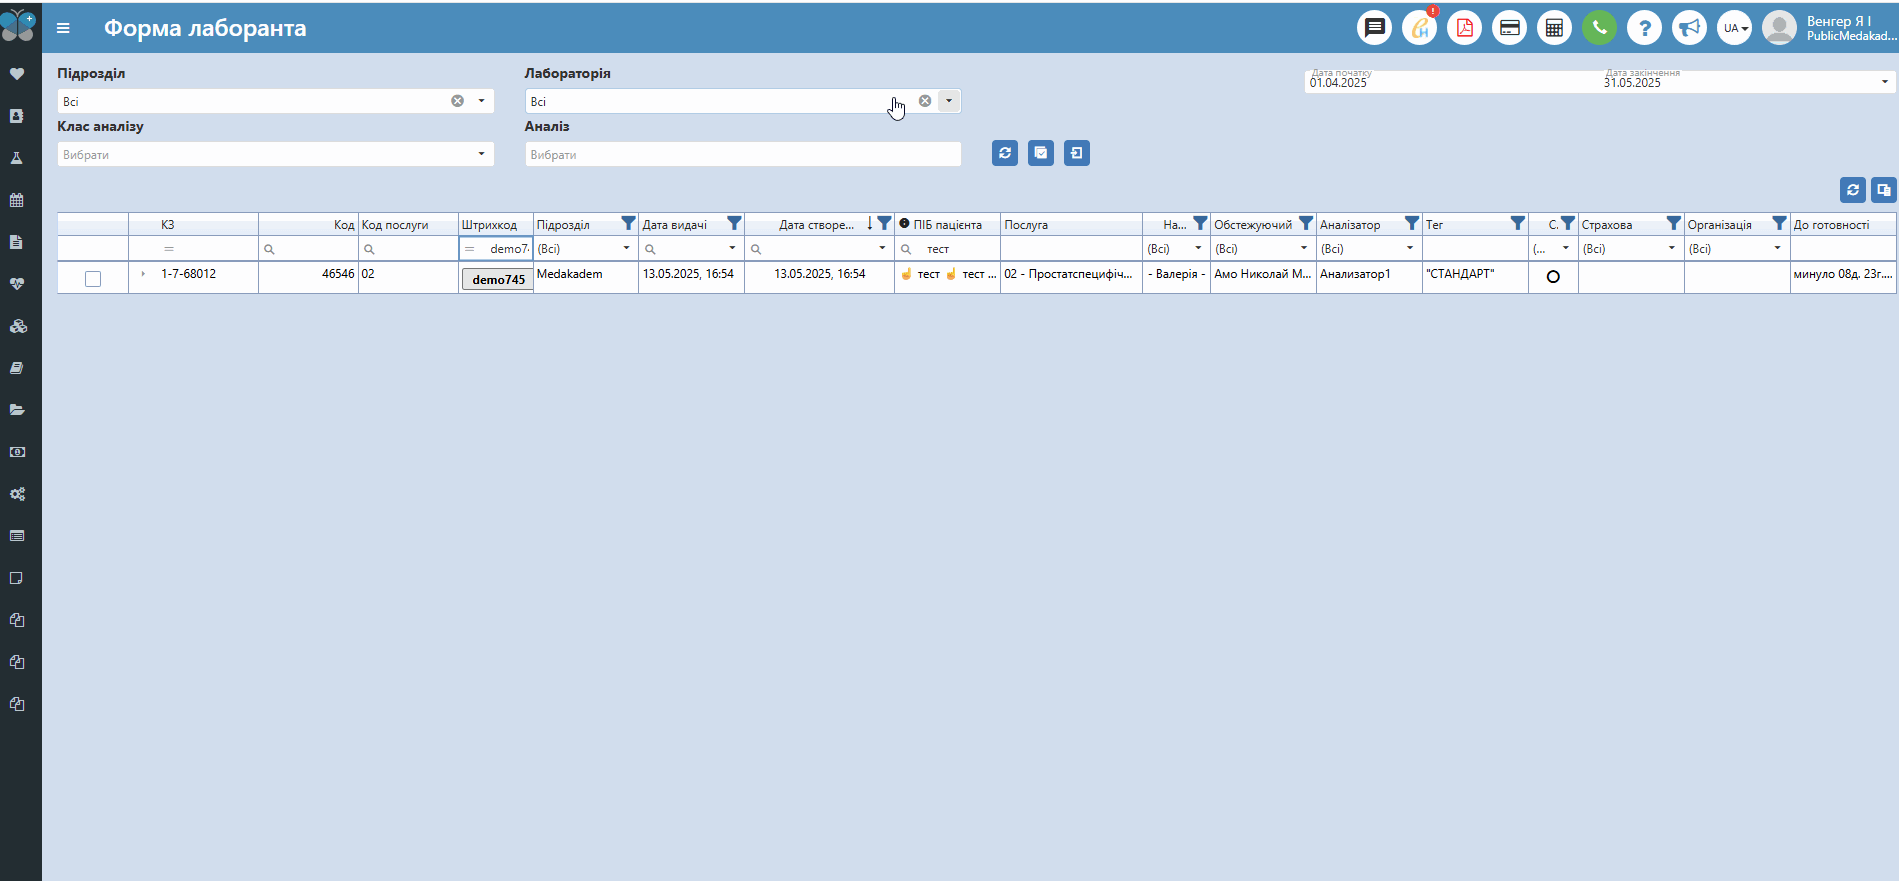The image size is (1899, 881).
Task: Open the book sidebar icon
Action: [17, 368]
